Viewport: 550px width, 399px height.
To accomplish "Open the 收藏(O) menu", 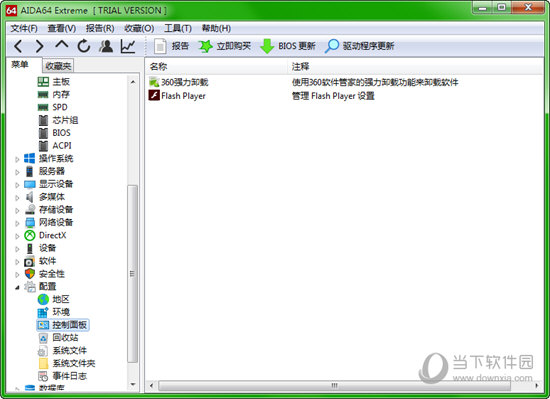I will 139,28.
